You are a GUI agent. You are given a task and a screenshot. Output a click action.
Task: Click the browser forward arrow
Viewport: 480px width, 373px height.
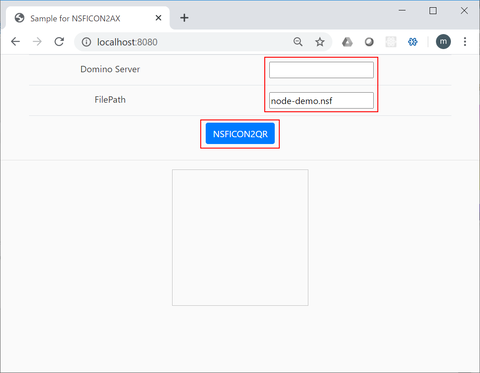[x=37, y=42]
